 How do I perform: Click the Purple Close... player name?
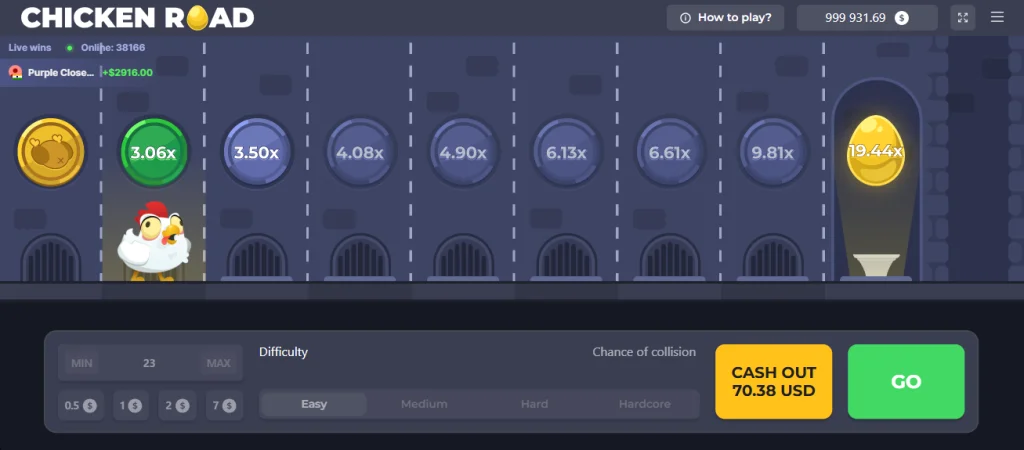coord(61,72)
